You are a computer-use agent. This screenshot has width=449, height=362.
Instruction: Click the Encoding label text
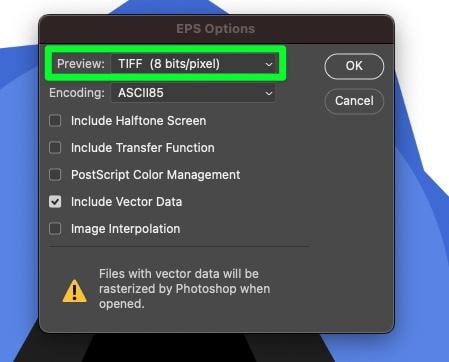coord(77,93)
